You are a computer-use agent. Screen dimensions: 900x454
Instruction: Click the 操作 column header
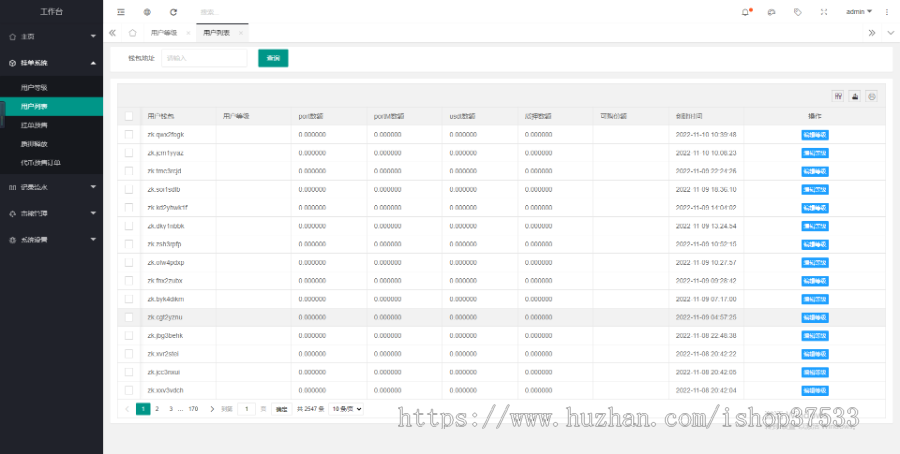tap(814, 116)
